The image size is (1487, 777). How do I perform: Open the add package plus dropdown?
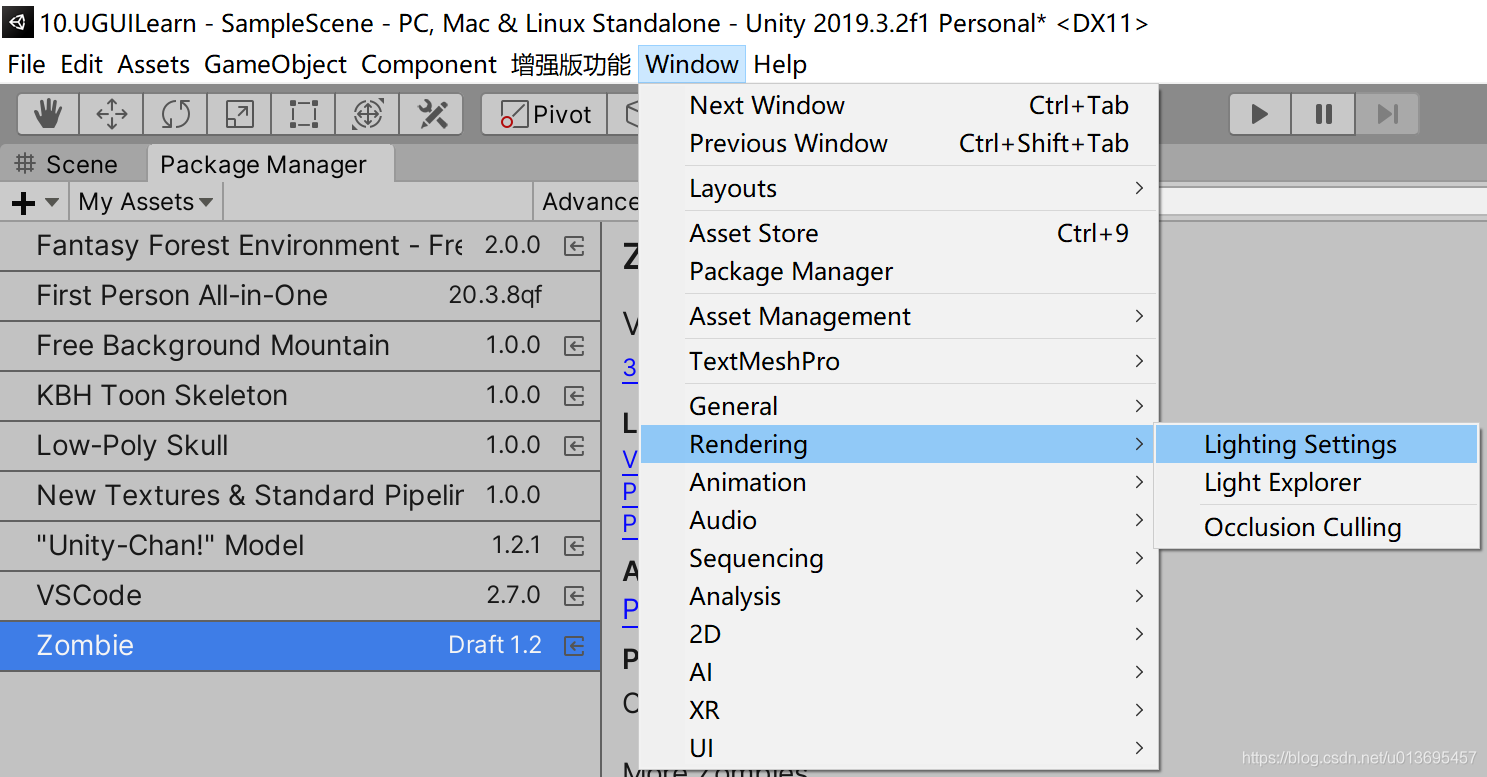click(x=35, y=202)
